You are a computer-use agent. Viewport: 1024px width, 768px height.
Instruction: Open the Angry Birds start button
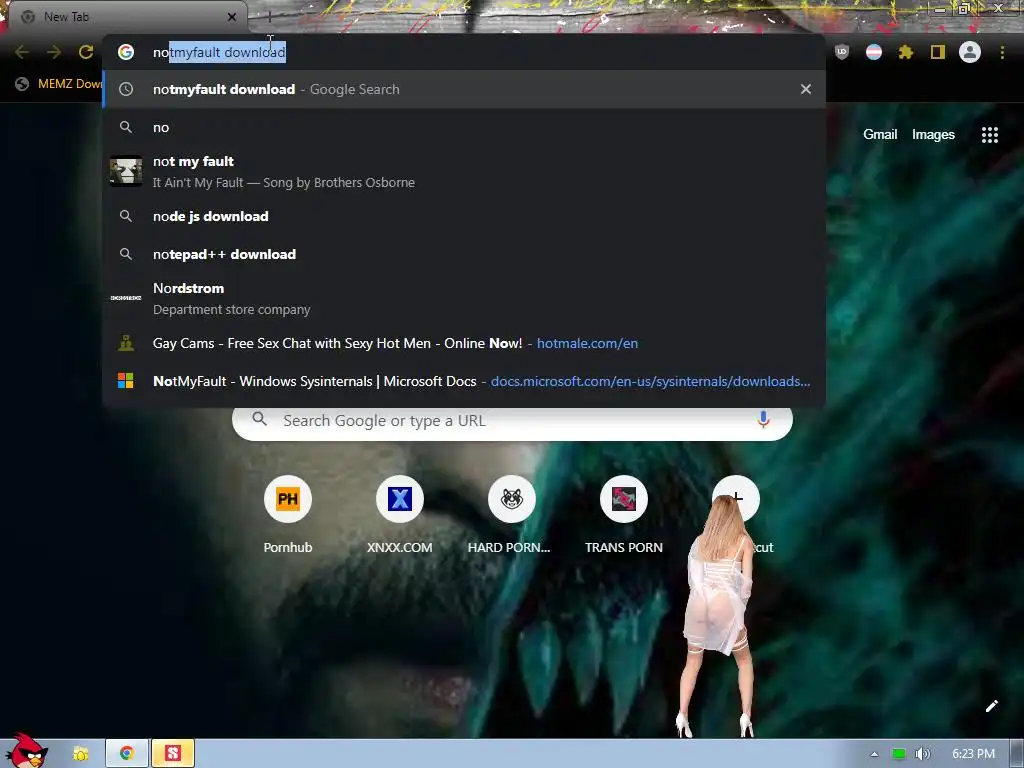click(26, 751)
